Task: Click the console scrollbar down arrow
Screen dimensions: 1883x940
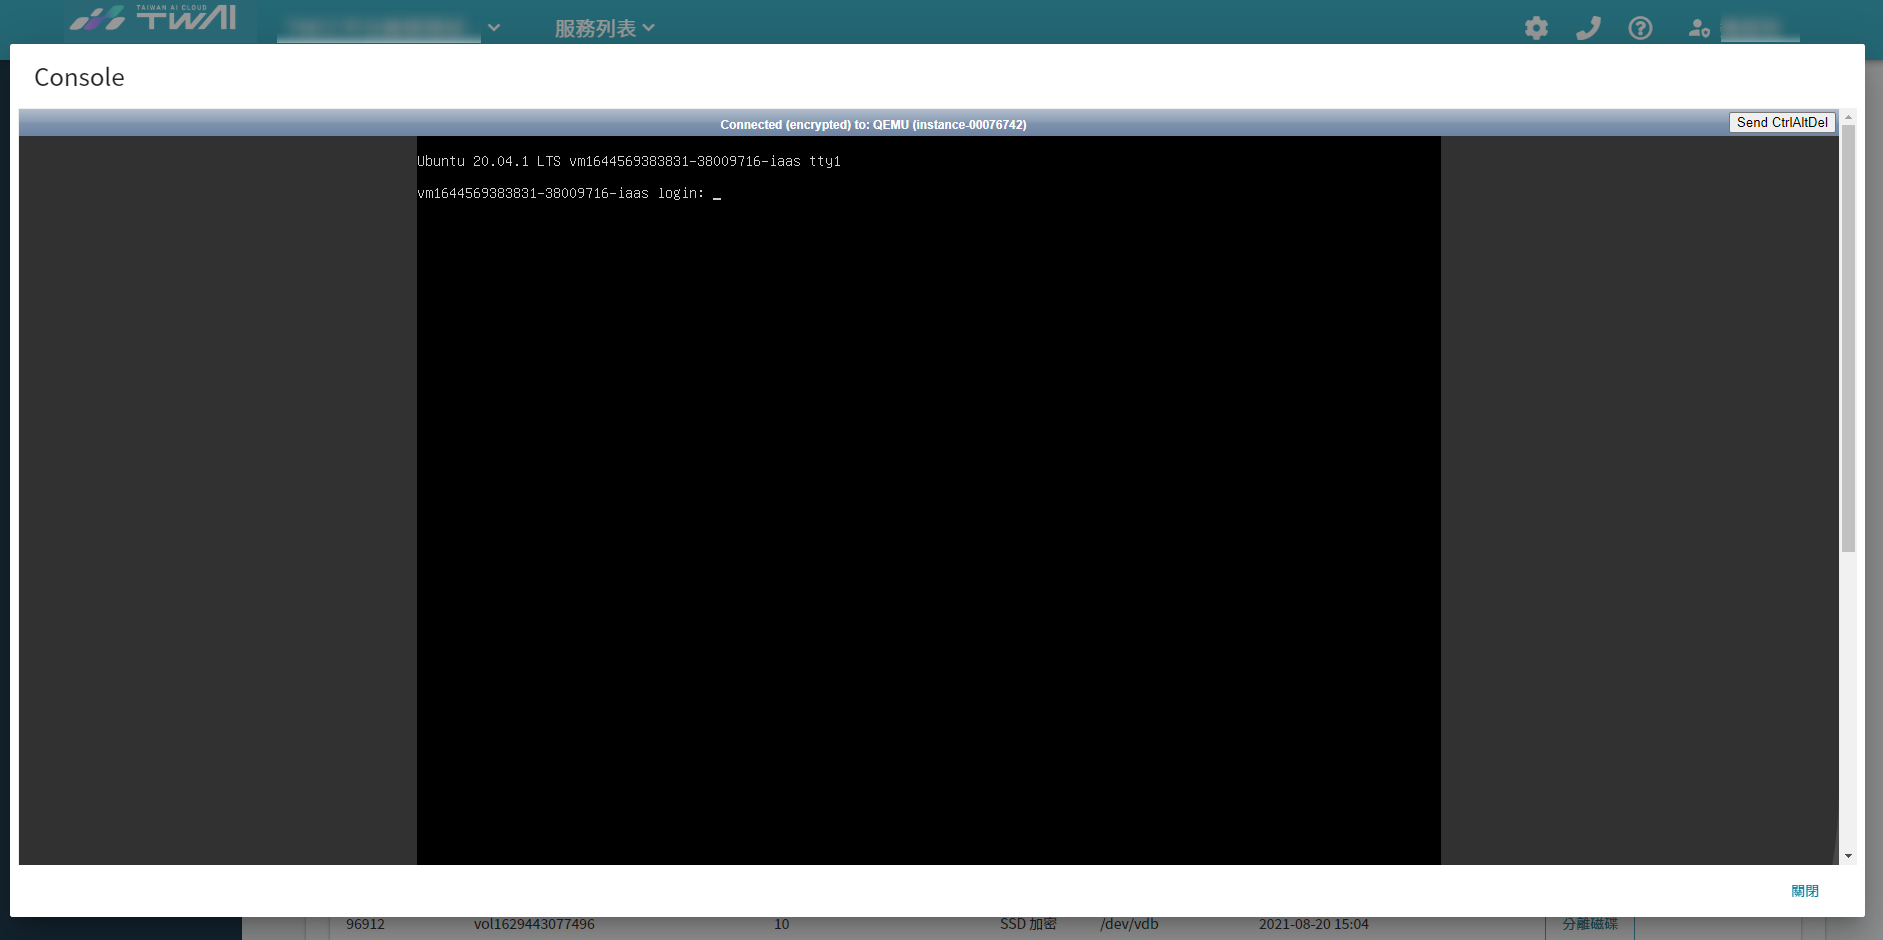Action: tap(1848, 856)
